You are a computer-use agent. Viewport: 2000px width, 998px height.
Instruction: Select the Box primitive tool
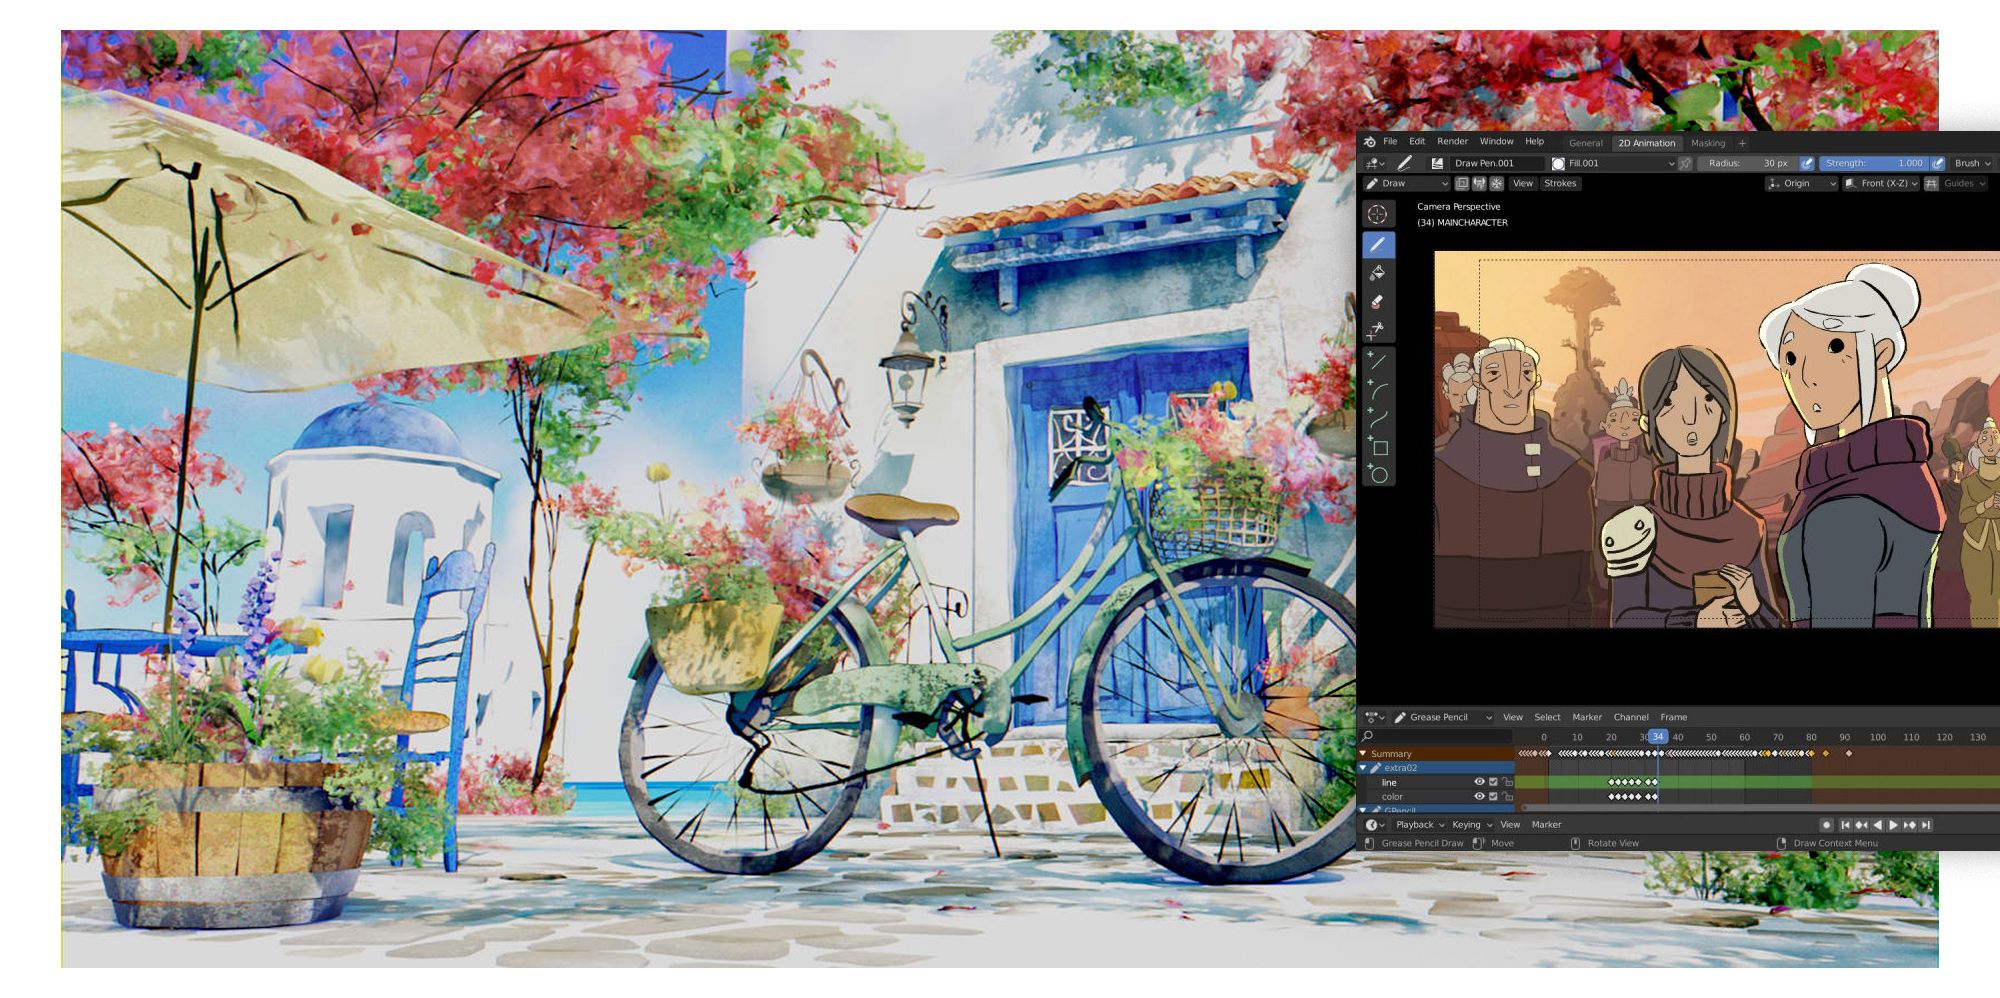click(1379, 448)
